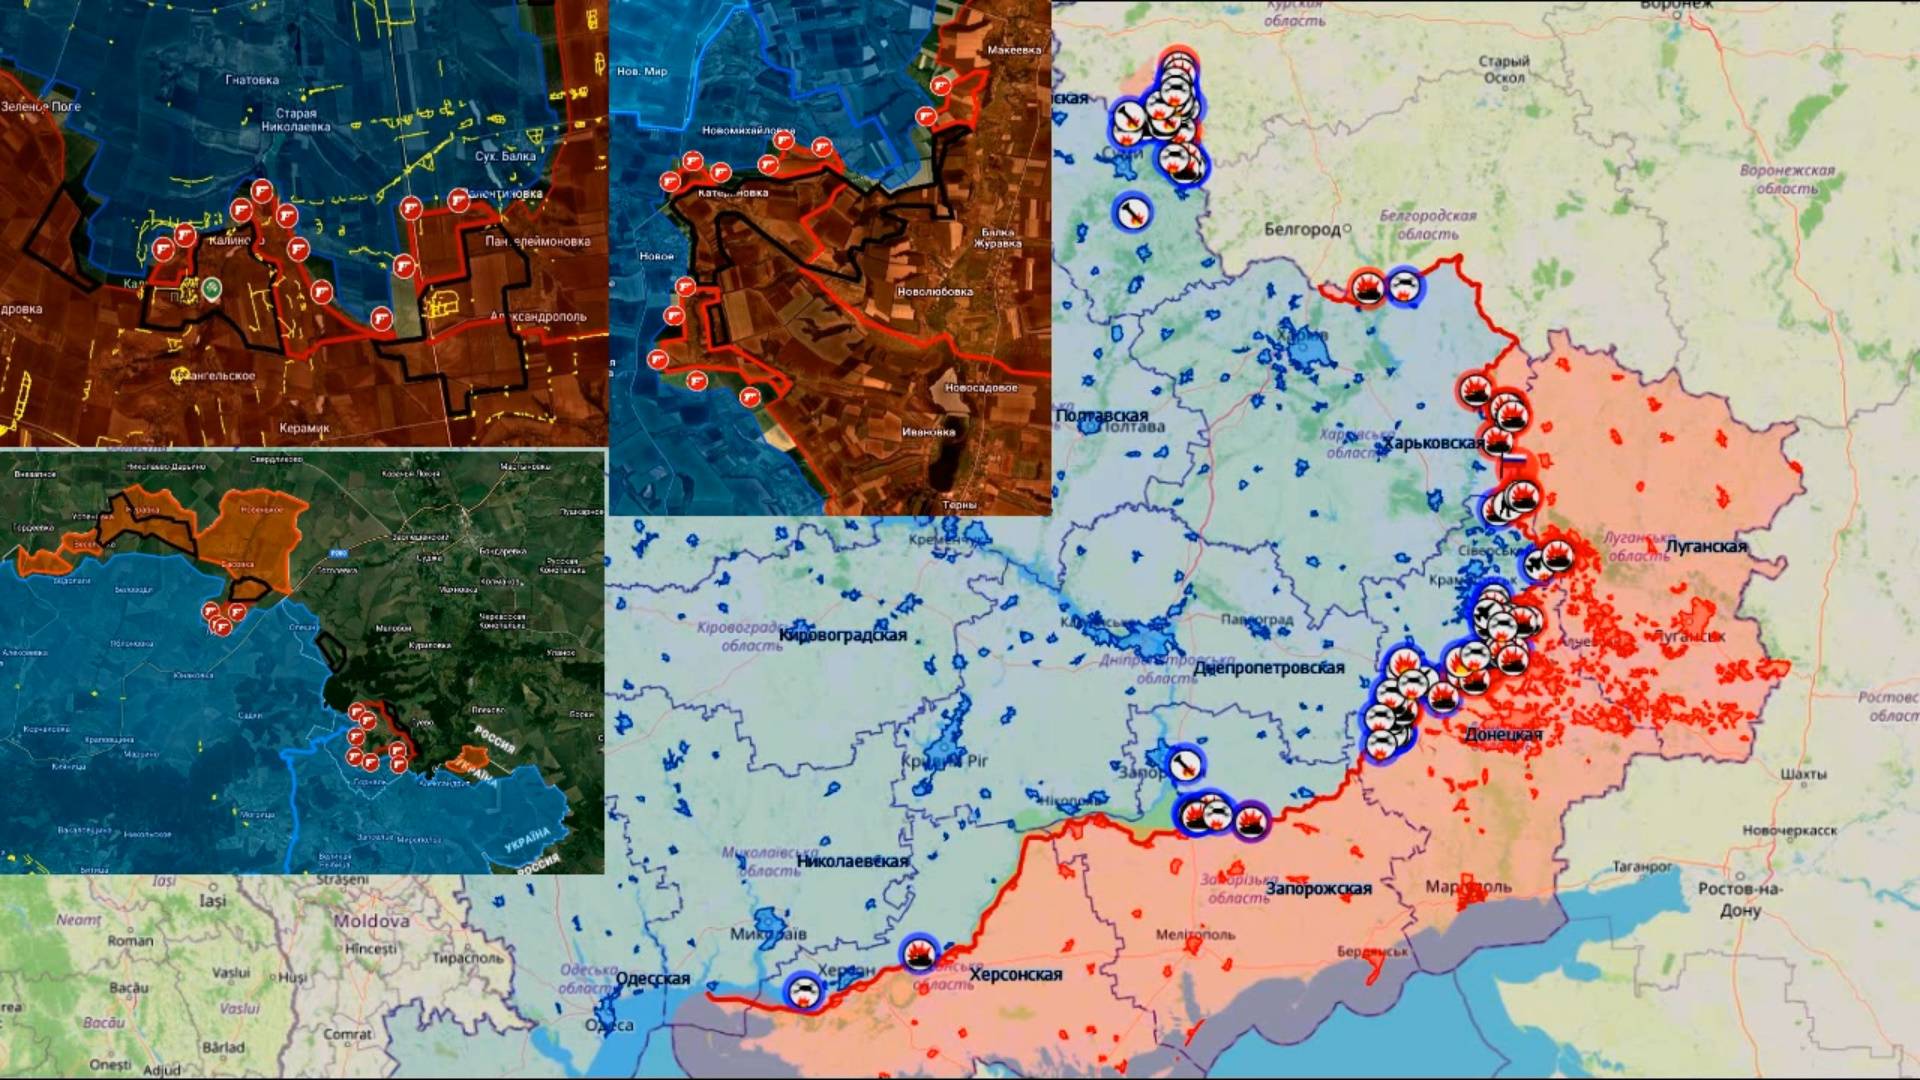Screen dimensions: 1920x1080
Task: Click the missile strike icon near Zaporizhzhia city
Action: pos(1185,765)
